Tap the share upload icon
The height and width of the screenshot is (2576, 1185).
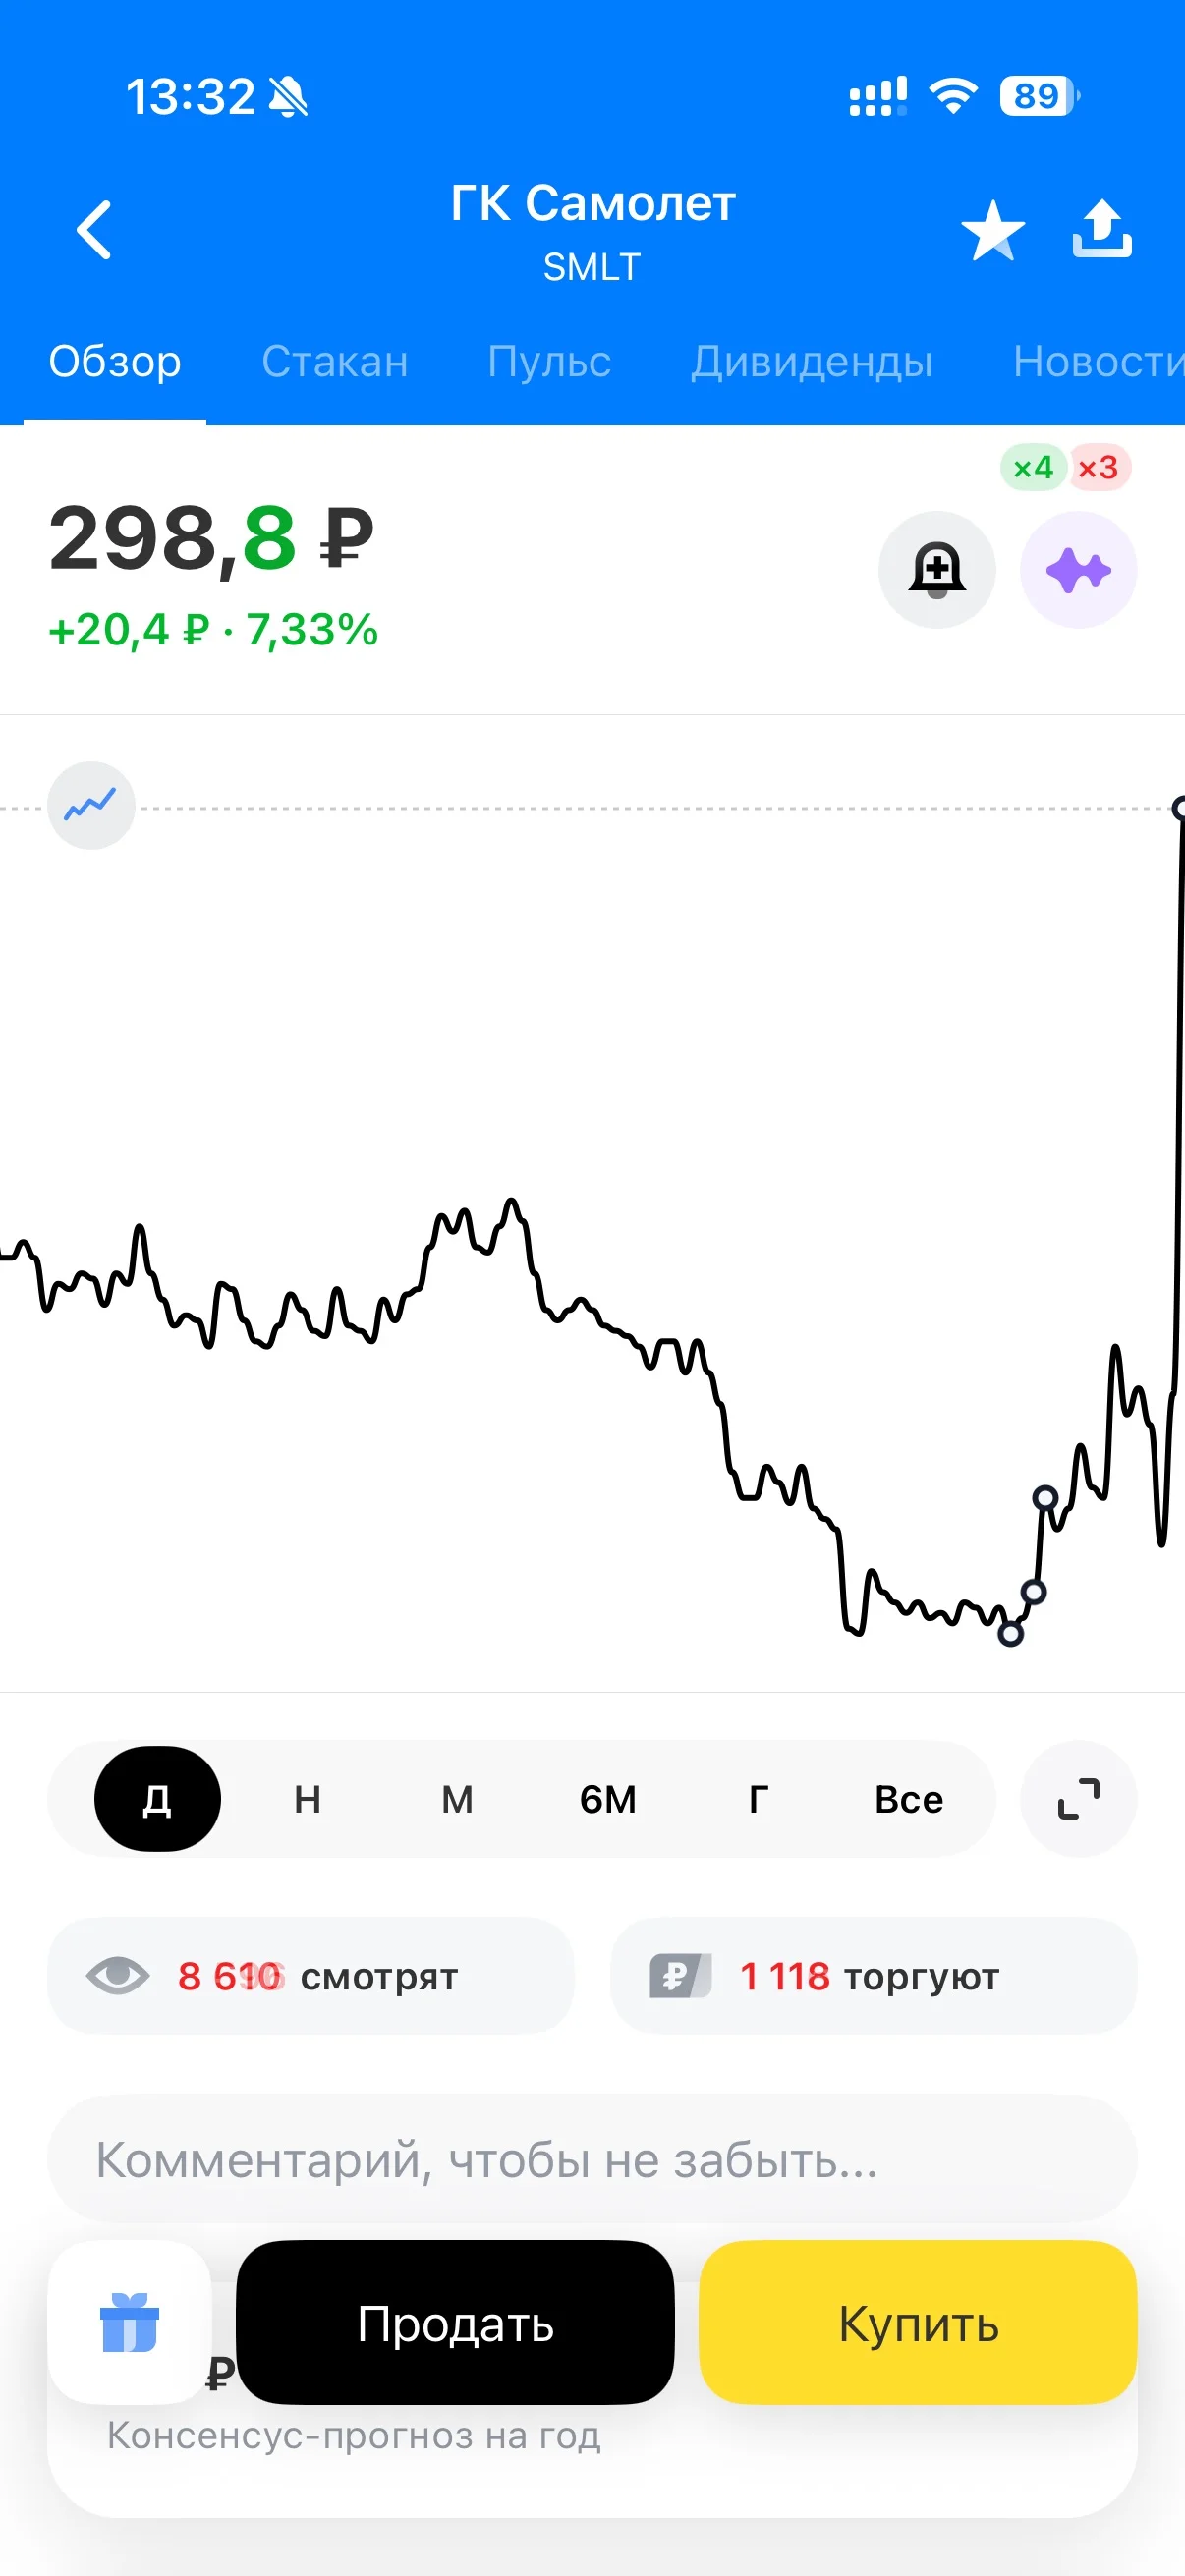[x=1102, y=229]
